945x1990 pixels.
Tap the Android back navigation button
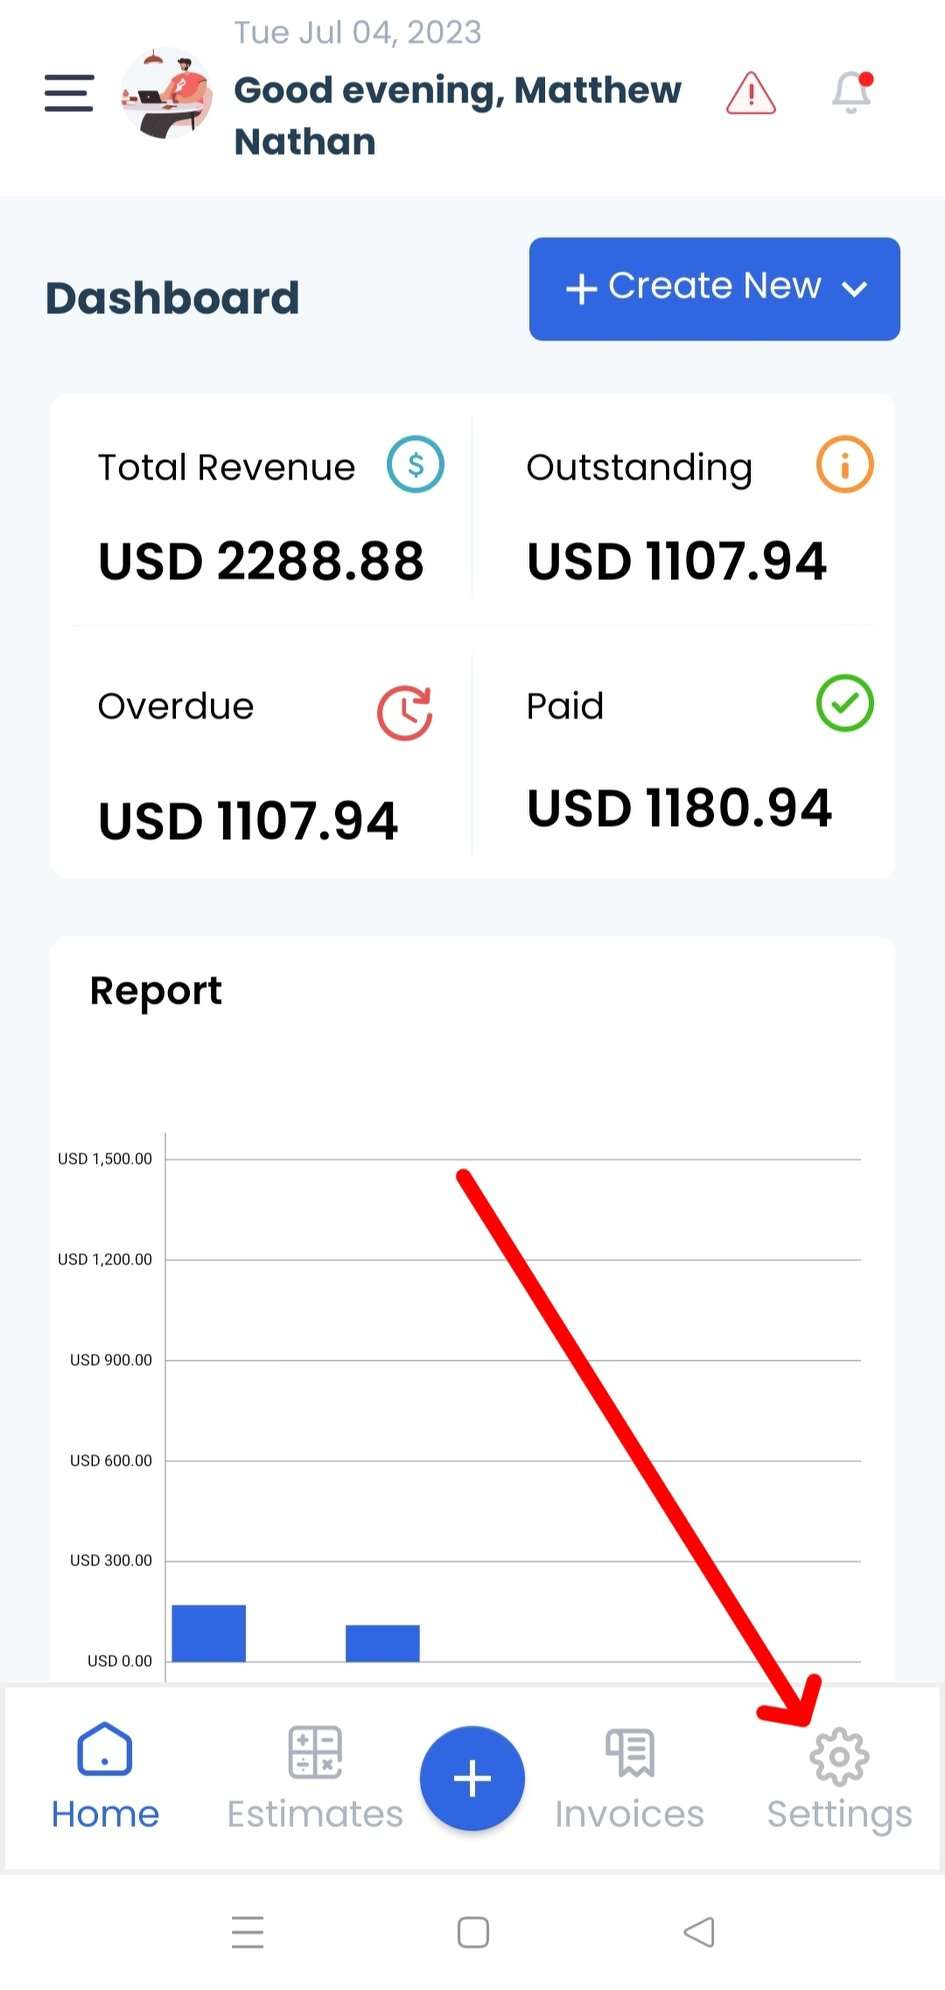click(699, 1932)
